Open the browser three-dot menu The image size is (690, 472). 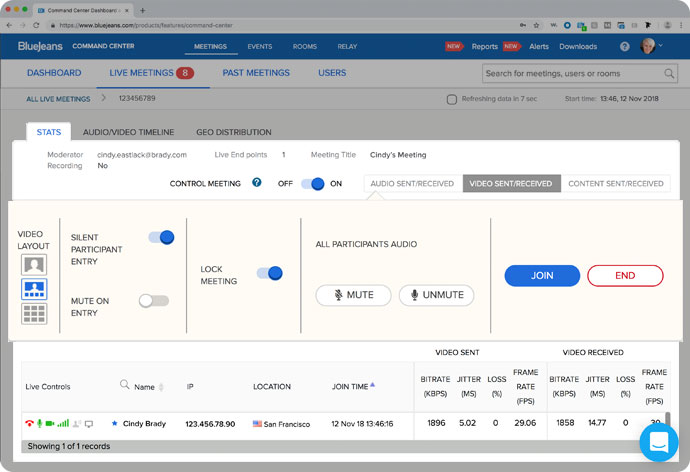681,26
